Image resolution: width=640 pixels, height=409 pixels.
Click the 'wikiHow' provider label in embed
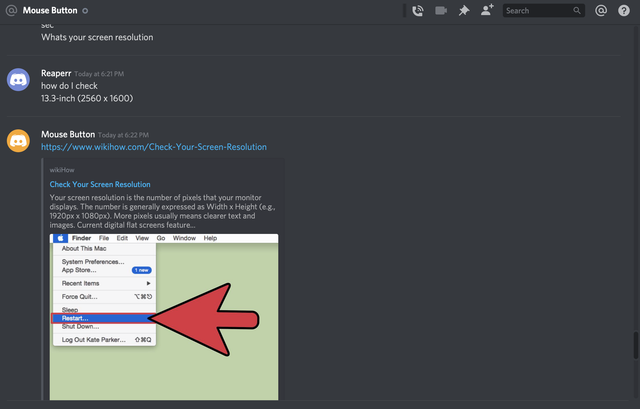(62, 170)
